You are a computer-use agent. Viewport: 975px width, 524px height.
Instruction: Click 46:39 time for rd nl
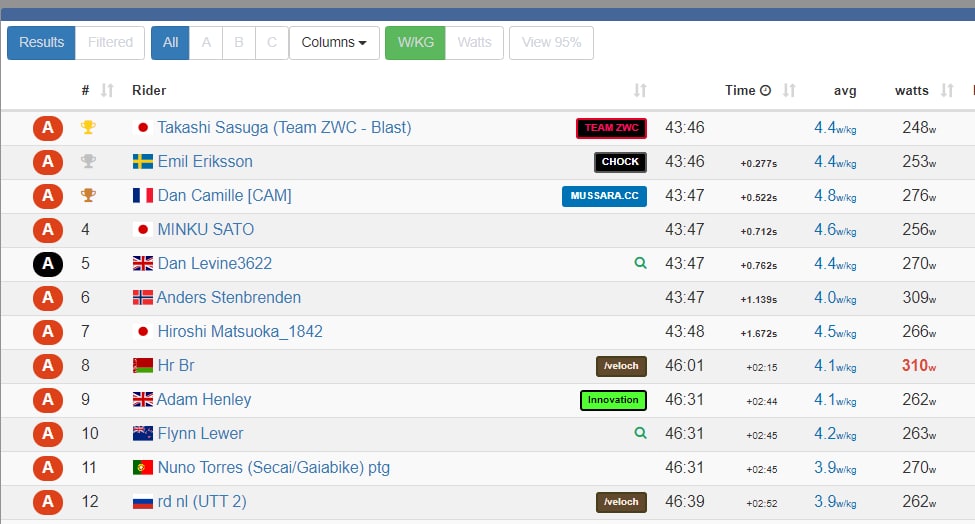point(685,502)
